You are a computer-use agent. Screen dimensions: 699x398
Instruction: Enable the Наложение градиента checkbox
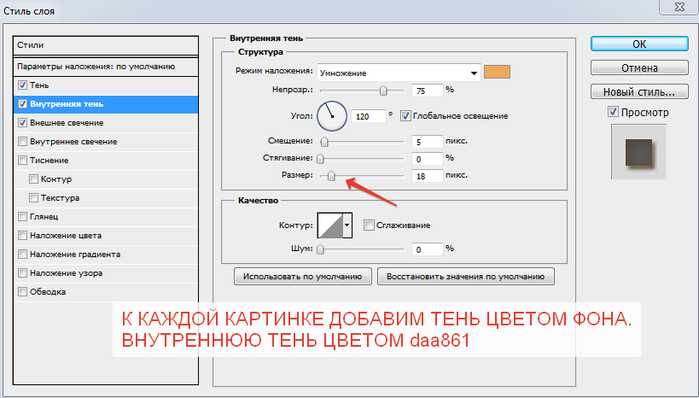point(22,254)
